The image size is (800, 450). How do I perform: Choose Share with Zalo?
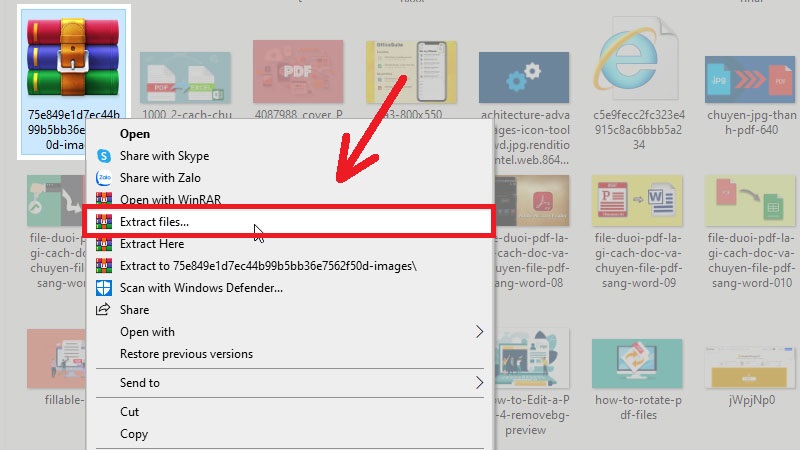pos(160,178)
